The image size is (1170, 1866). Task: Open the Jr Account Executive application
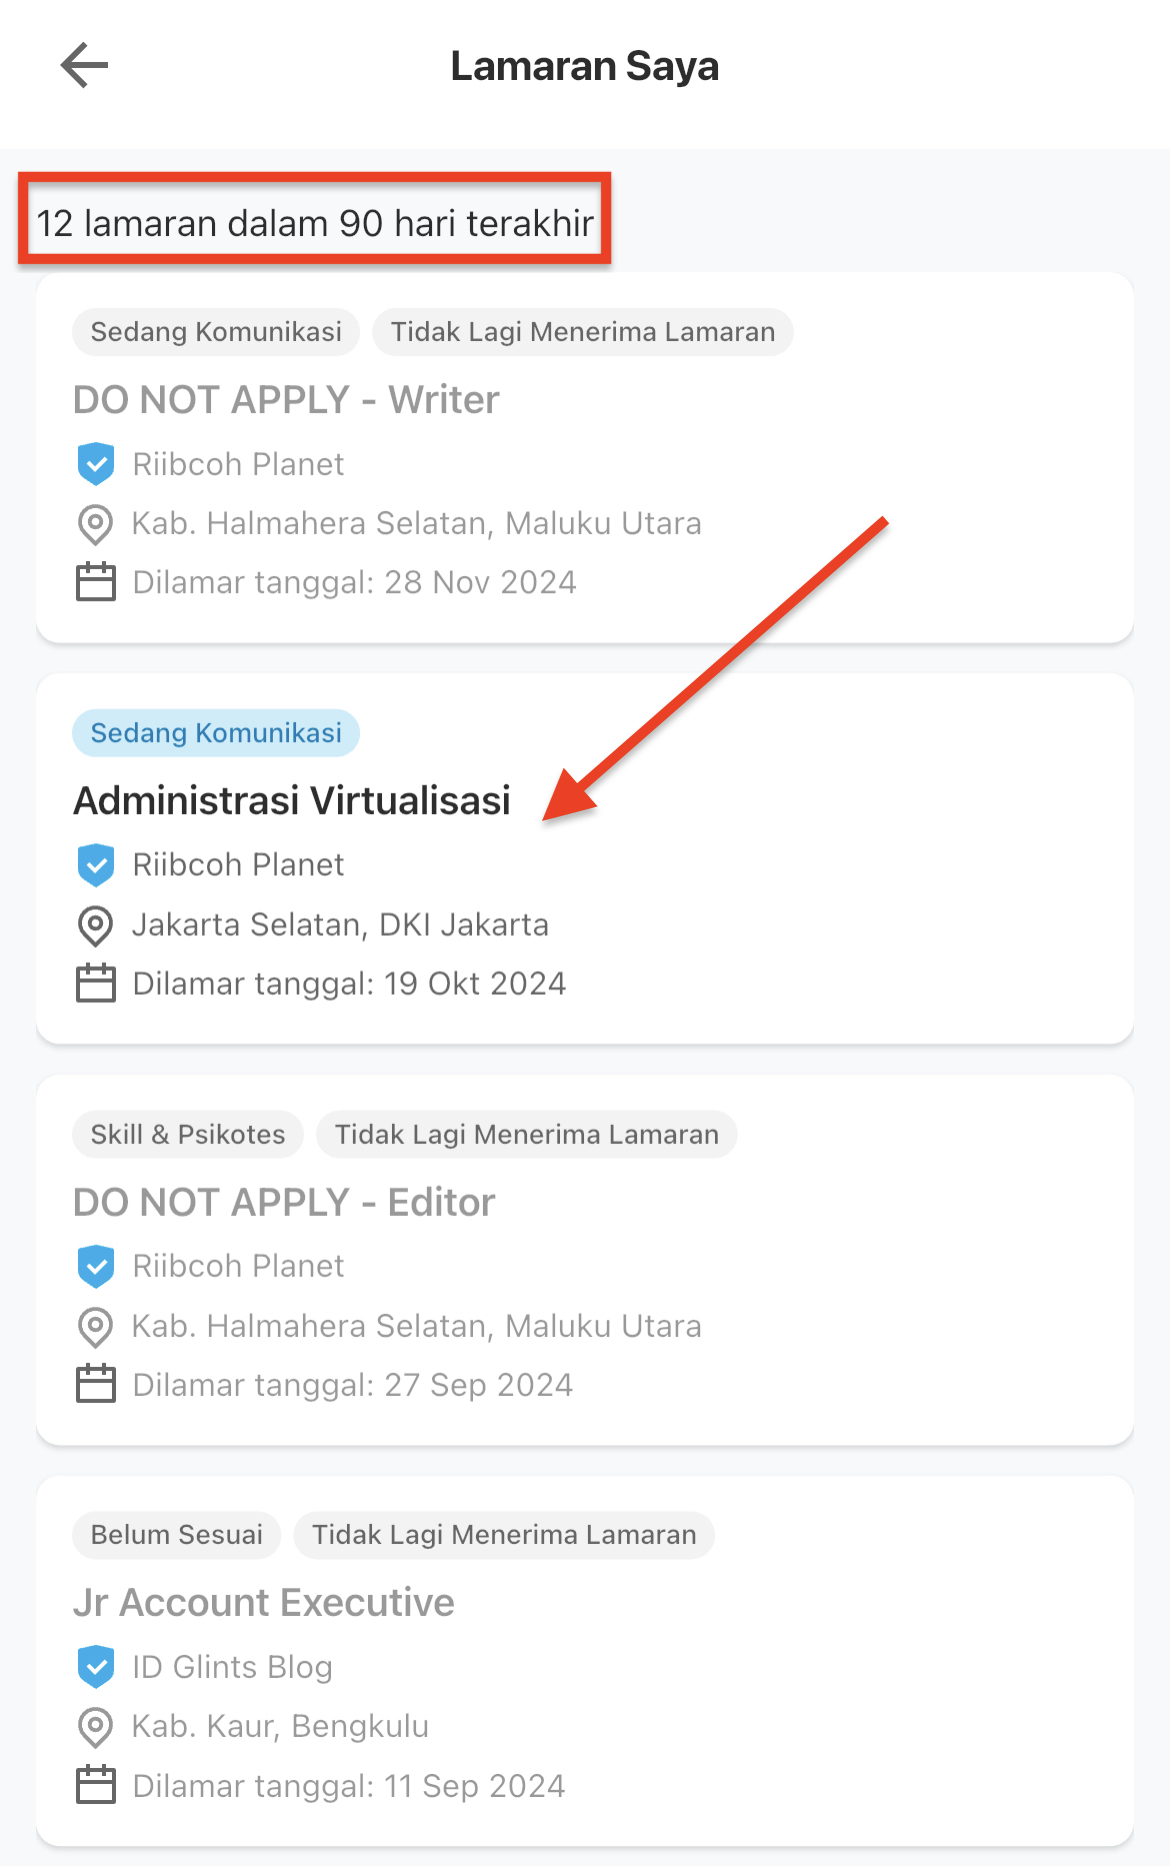click(x=585, y=1661)
